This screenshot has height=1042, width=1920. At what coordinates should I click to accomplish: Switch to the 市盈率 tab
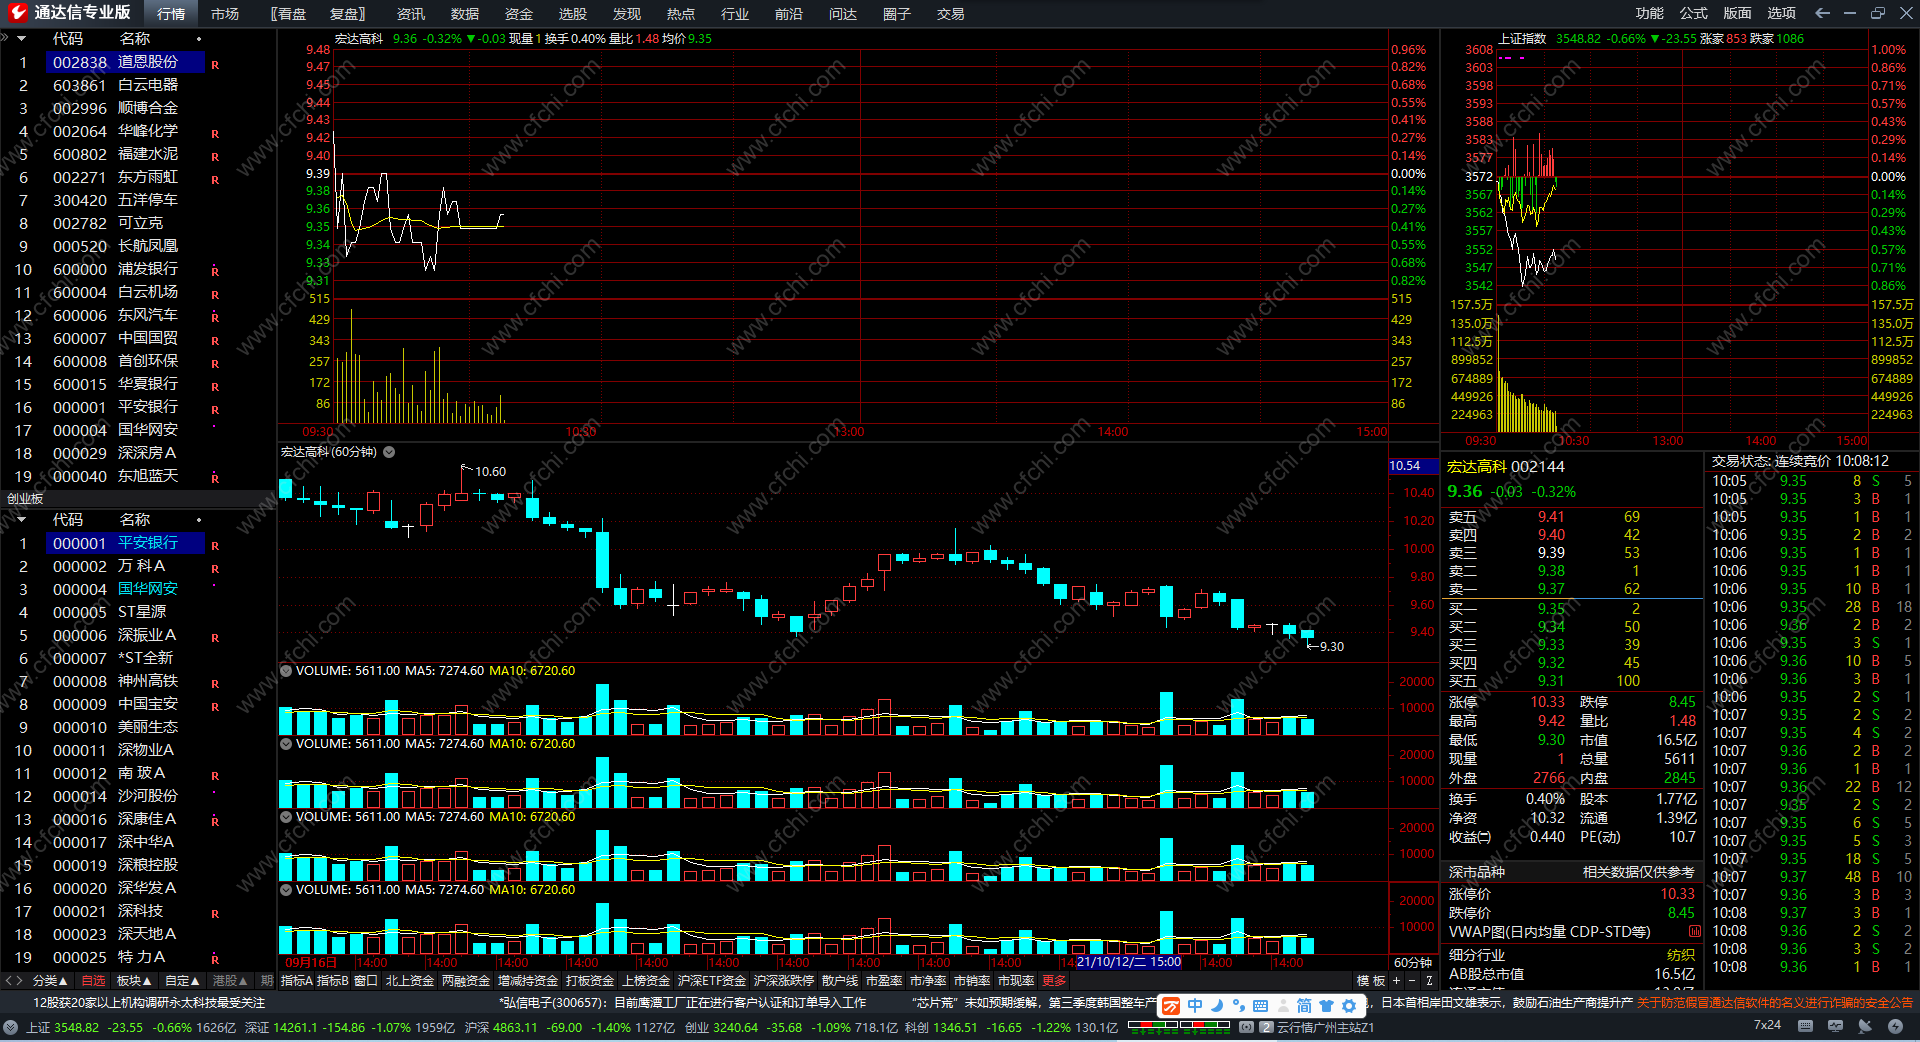pos(884,981)
